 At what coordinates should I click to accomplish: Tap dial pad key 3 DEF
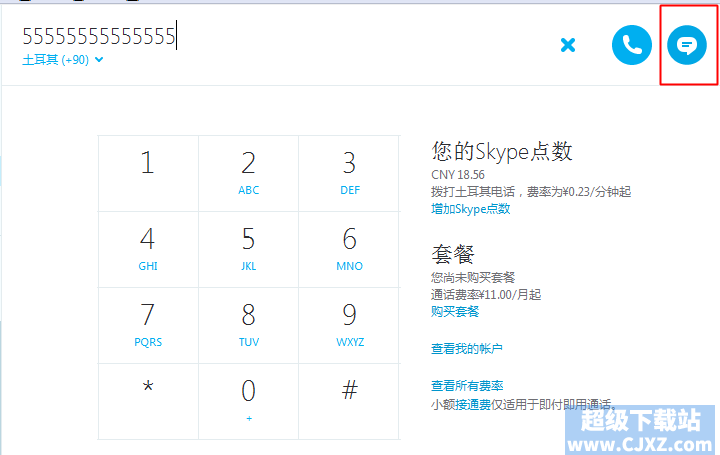[349, 174]
